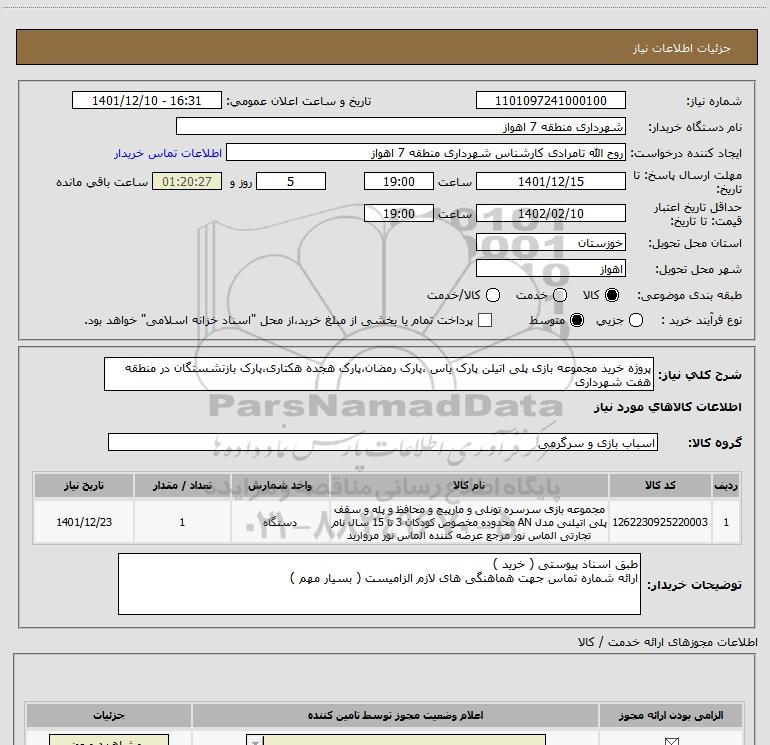Click the اعلام وضعیت مجوز column header
The image size is (770, 745).
[395, 715]
